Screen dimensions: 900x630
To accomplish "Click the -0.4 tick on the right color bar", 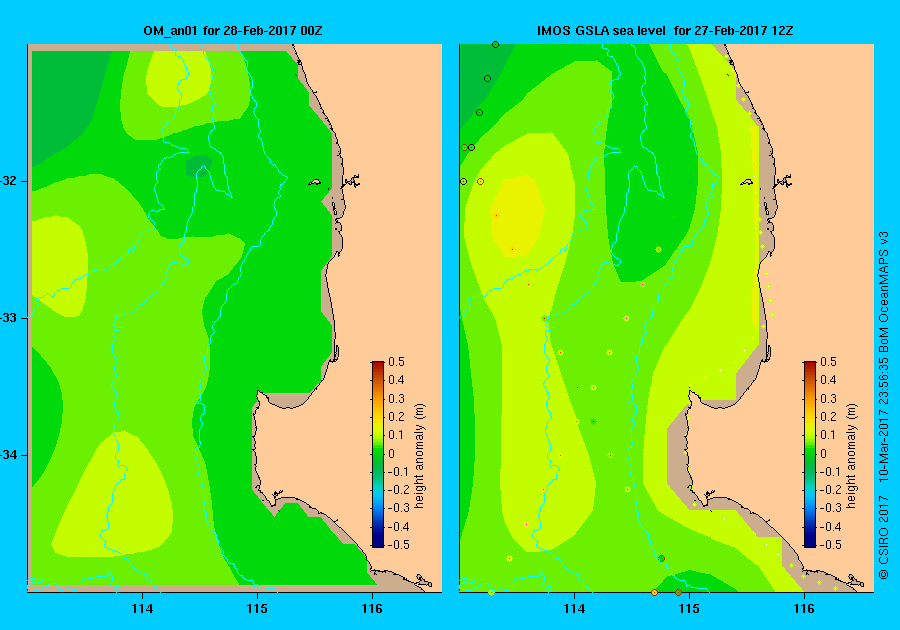I will click(831, 527).
